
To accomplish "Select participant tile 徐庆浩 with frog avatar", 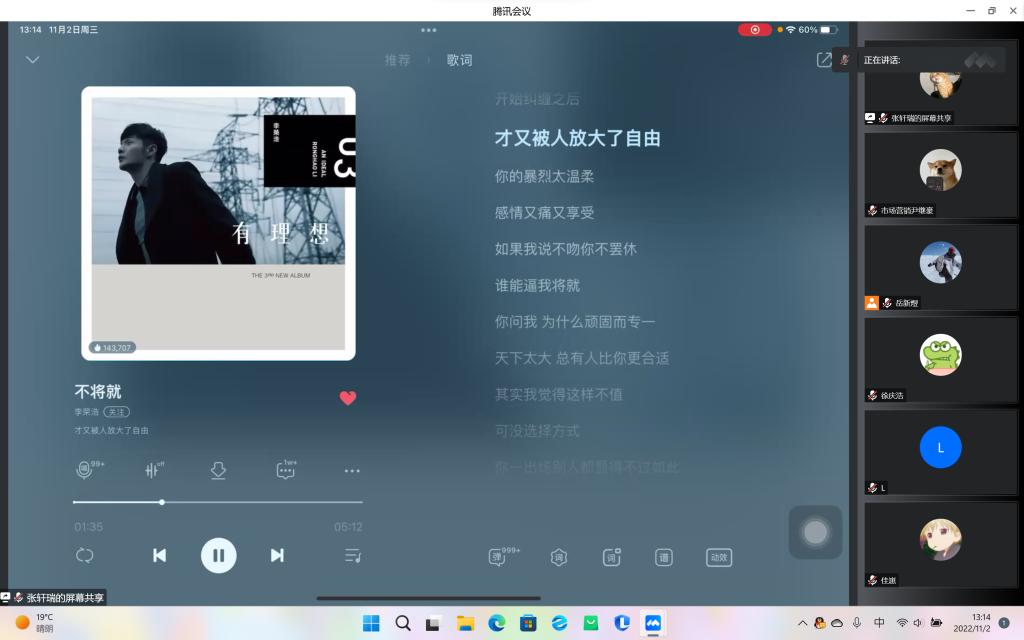I will [x=940, y=360].
